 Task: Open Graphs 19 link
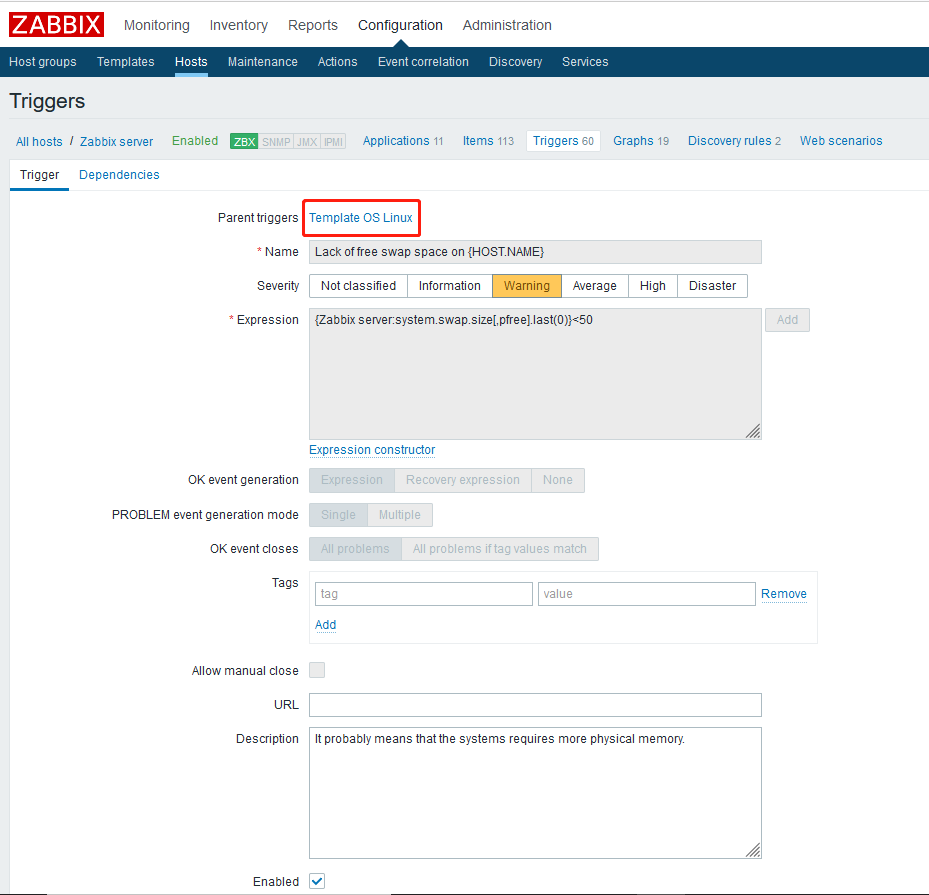click(641, 141)
